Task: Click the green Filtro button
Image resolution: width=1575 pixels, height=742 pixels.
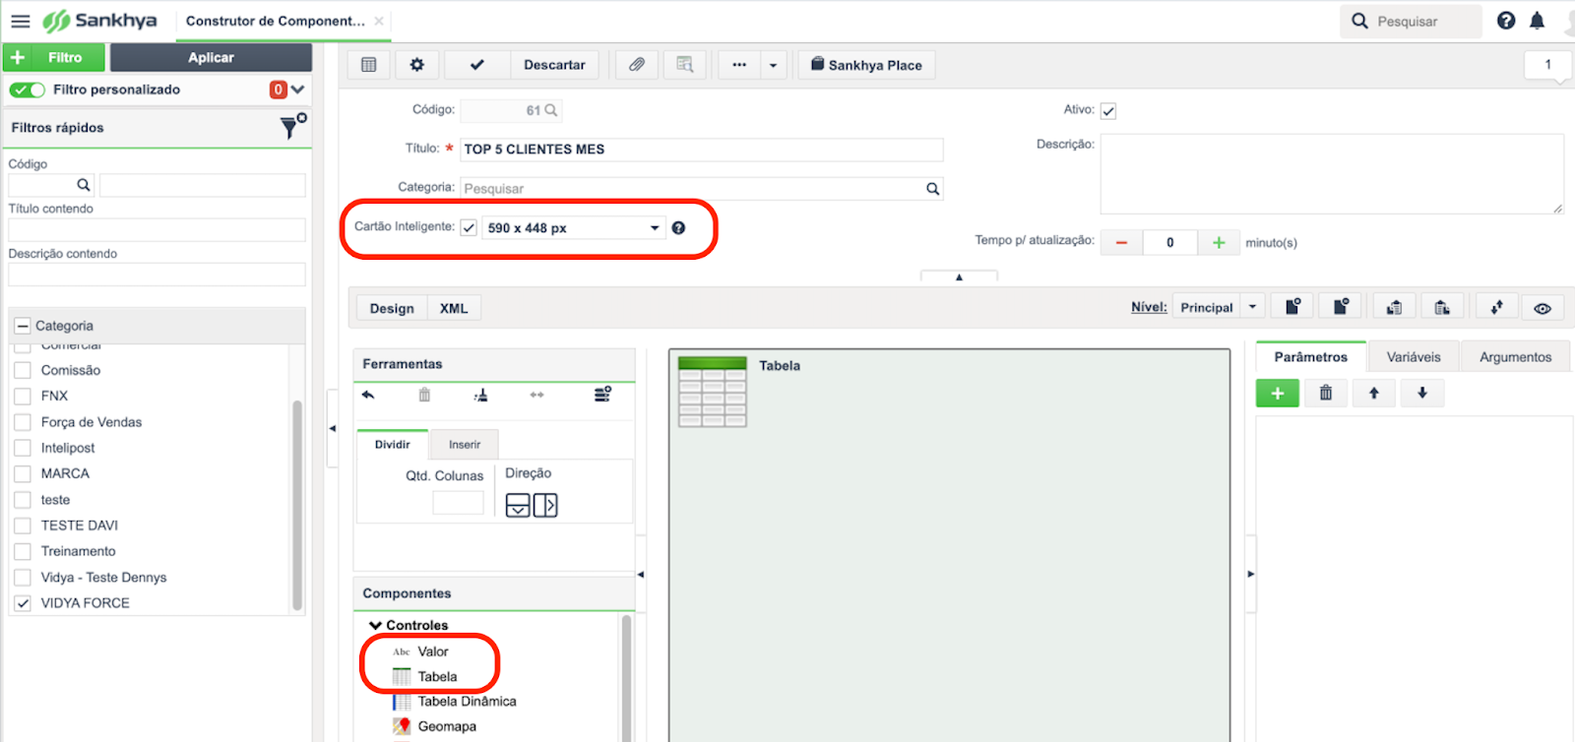Action: (54, 58)
